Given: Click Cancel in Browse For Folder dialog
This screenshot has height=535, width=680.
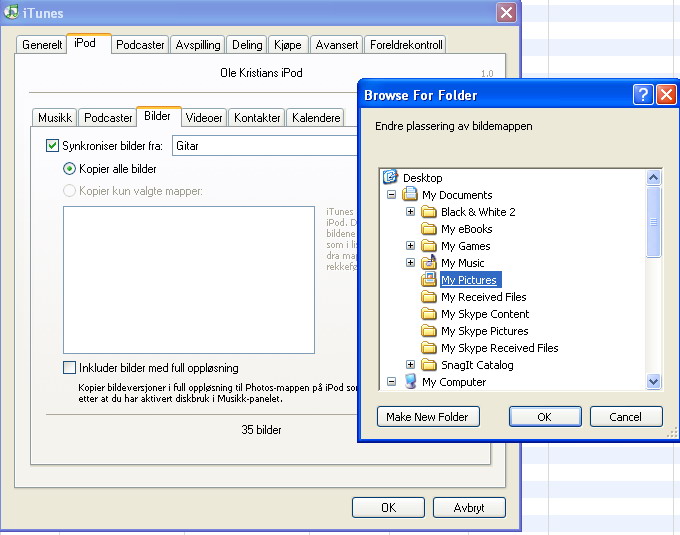Looking at the screenshot, I should [x=626, y=417].
